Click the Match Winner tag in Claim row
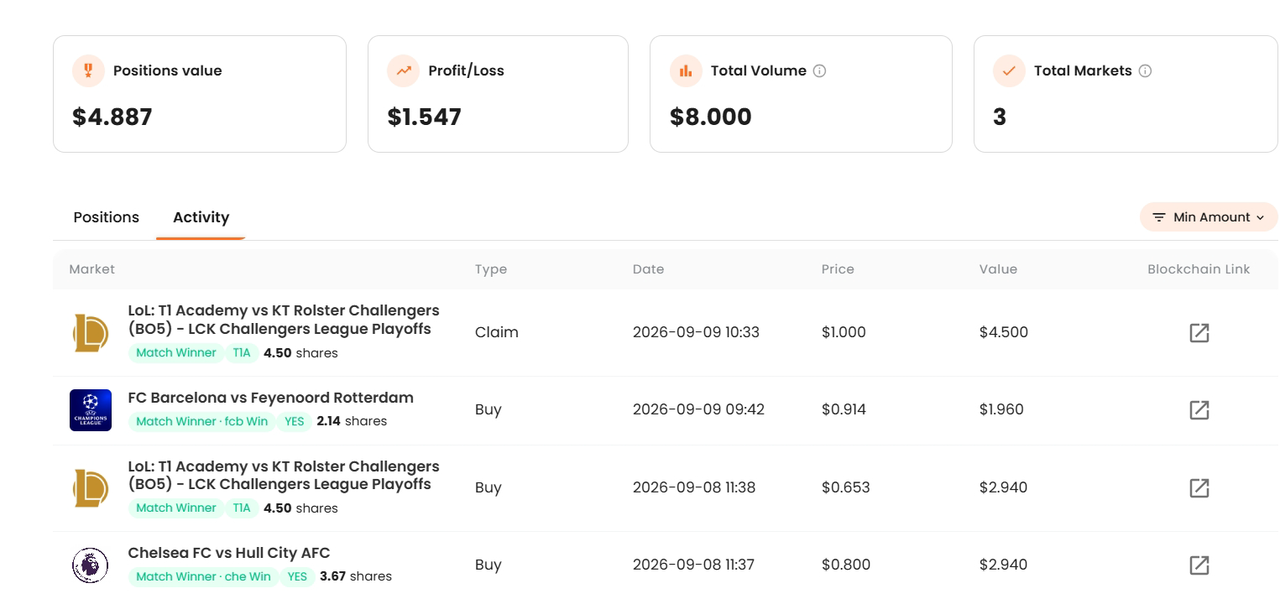Screen dimensions: 1280x599 pos(176,352)
